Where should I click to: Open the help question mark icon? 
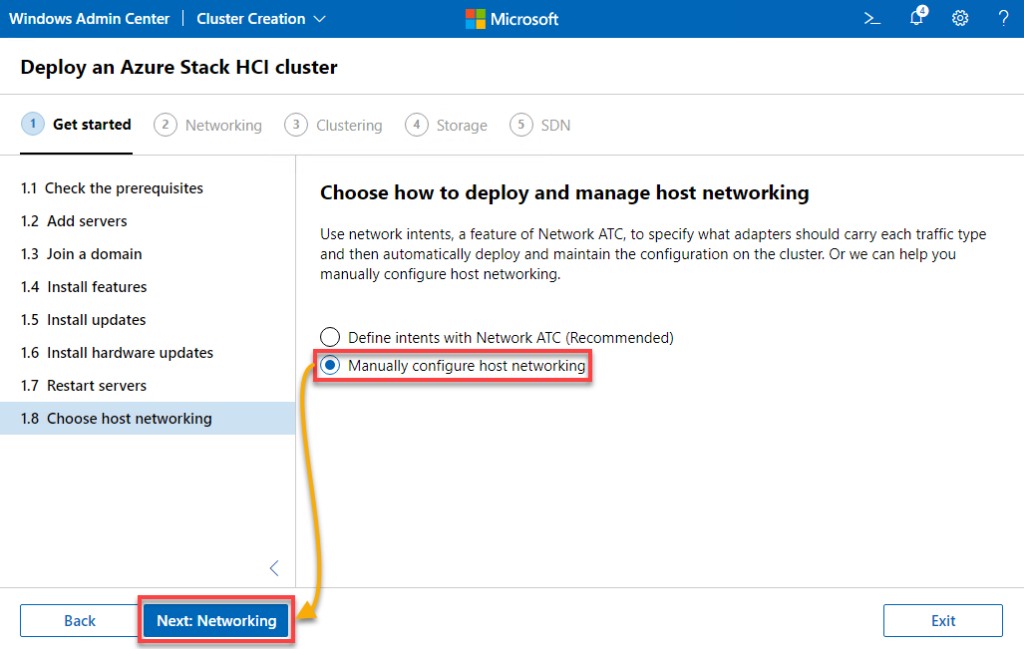click(x=1003, y=18)
